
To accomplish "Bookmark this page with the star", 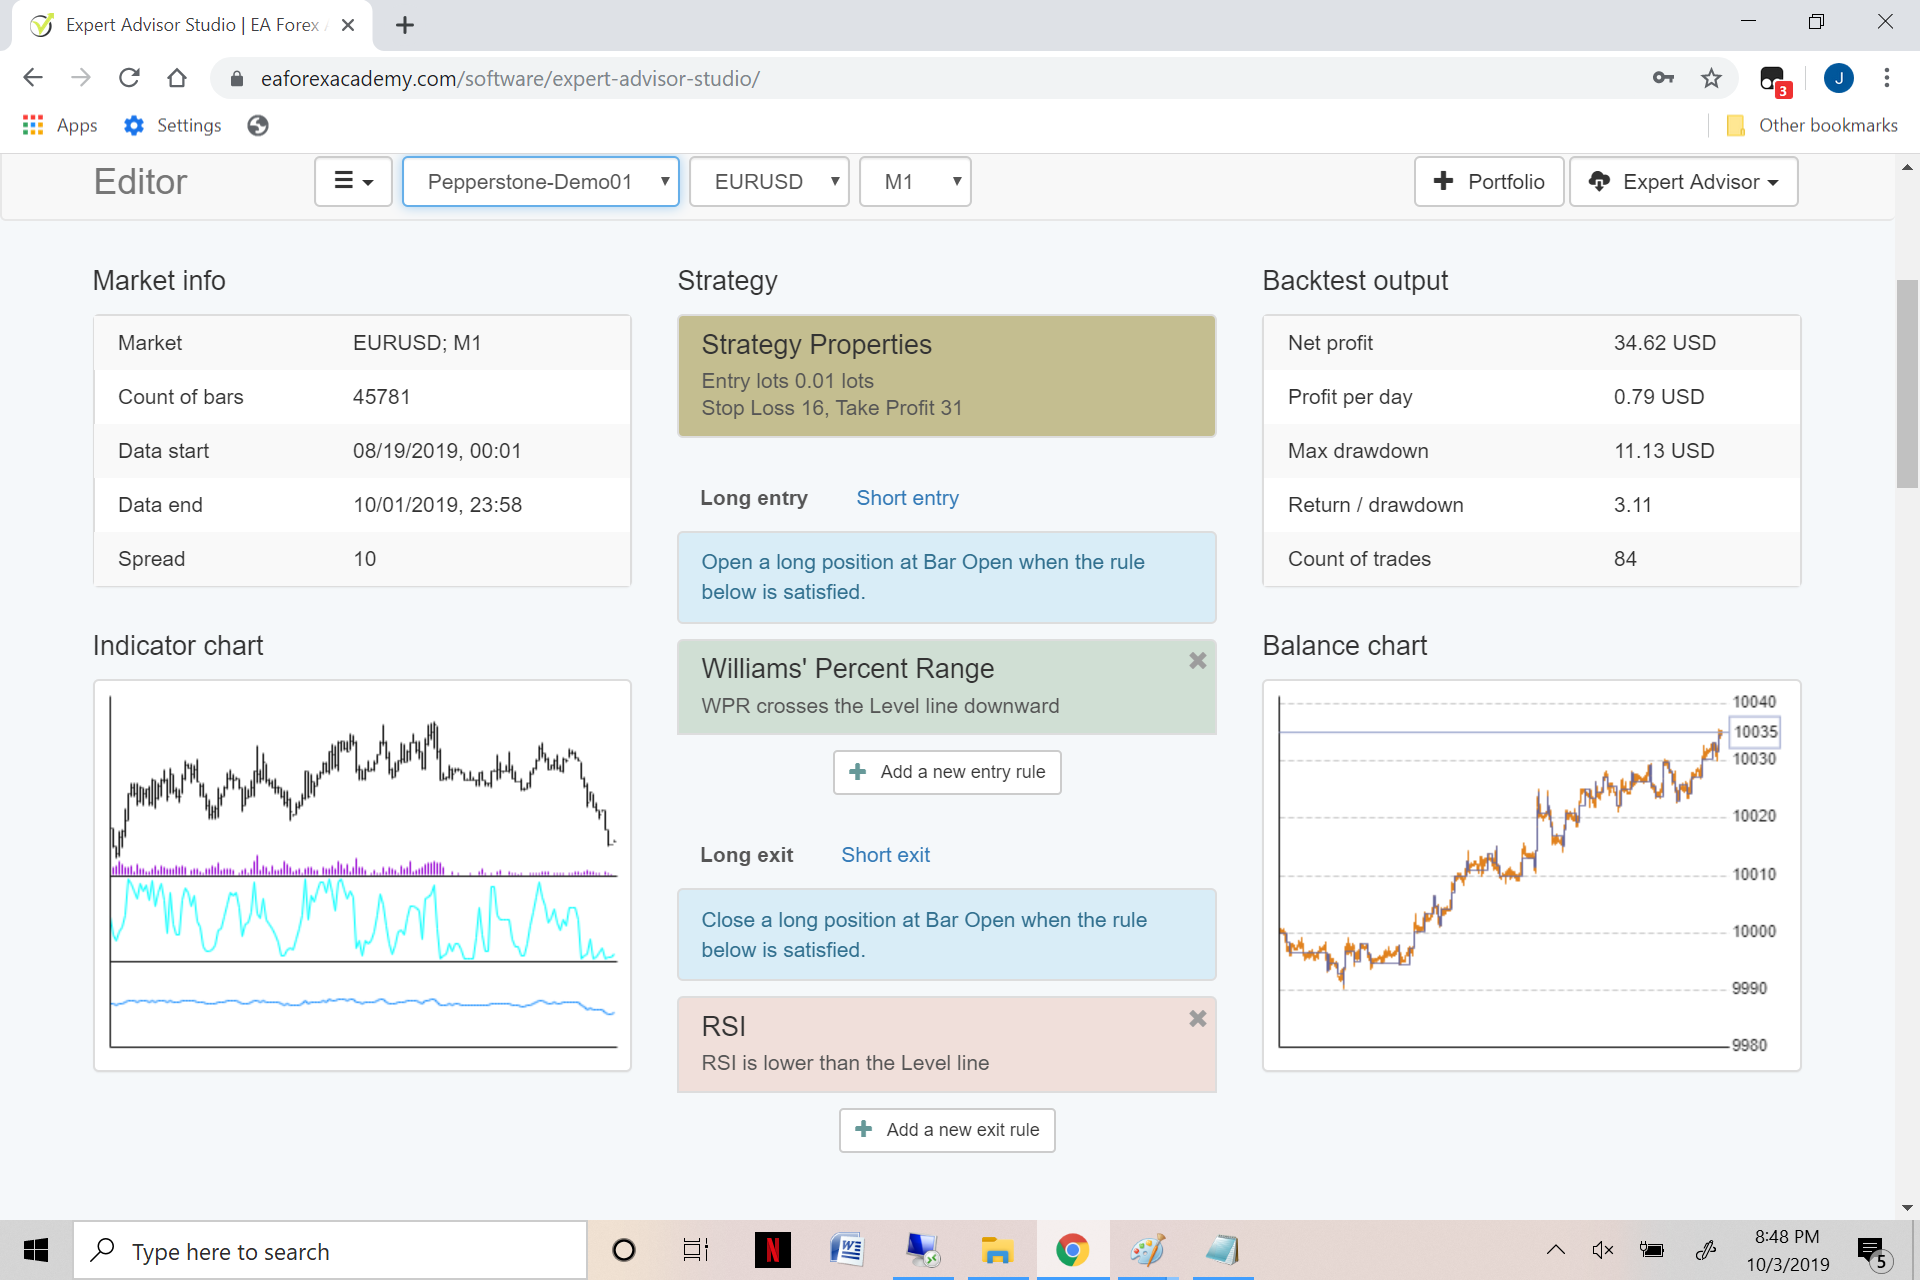I will (x=1711, y=78).
